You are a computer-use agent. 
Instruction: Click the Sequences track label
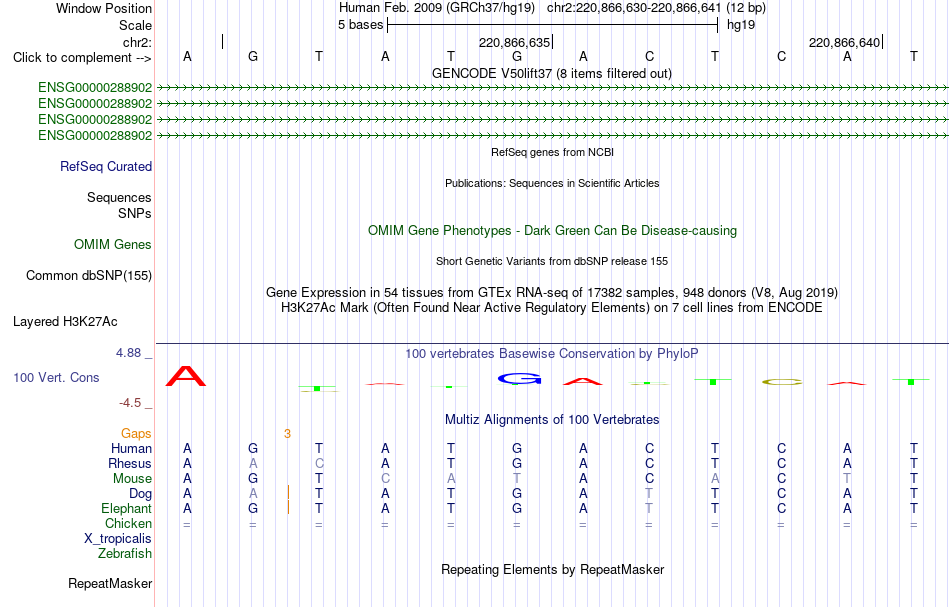(119, 197)
